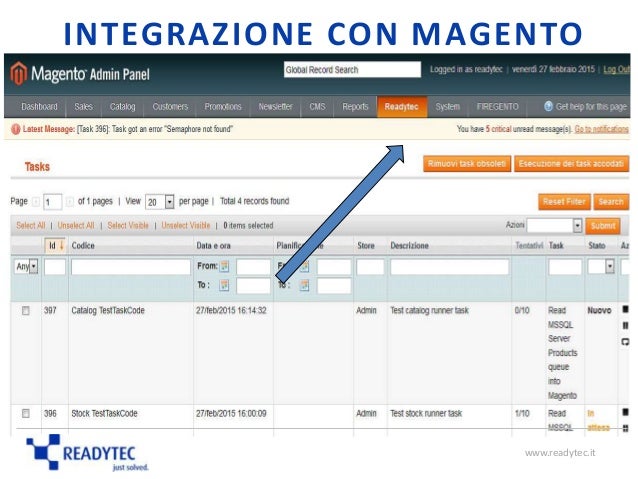
Task: Open Pianificazione To calendar picker
Action: [304, 285]
